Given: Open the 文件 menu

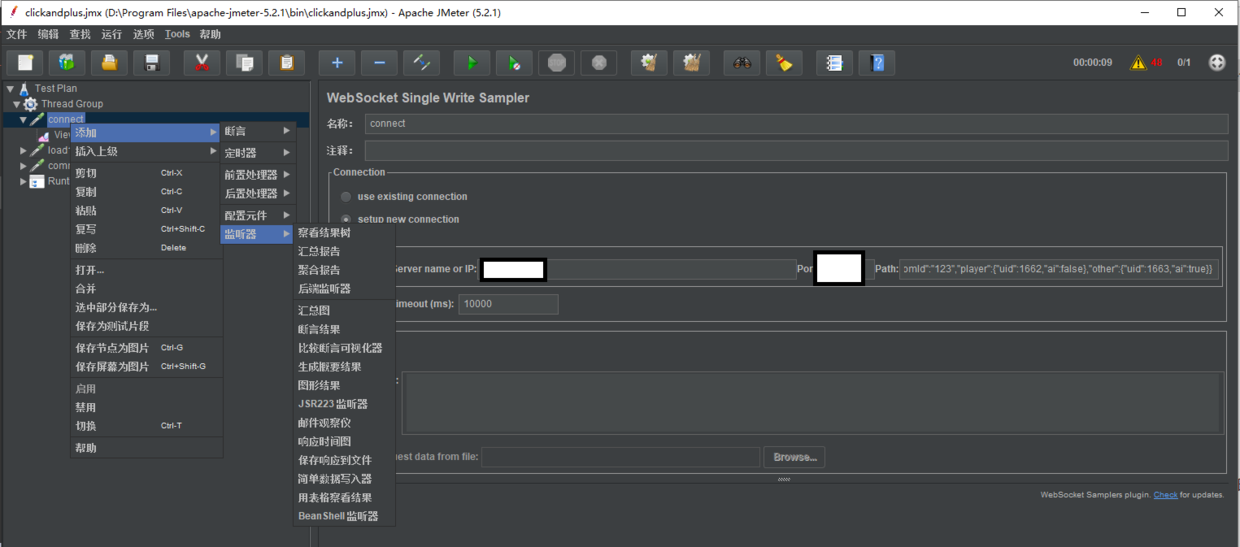Looking at the screenshot, I should 17,34.
